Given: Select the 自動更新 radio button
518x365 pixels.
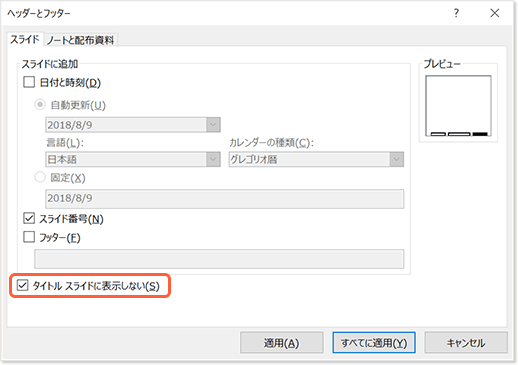Looking at the screenshot, I should tap(40, 105).
